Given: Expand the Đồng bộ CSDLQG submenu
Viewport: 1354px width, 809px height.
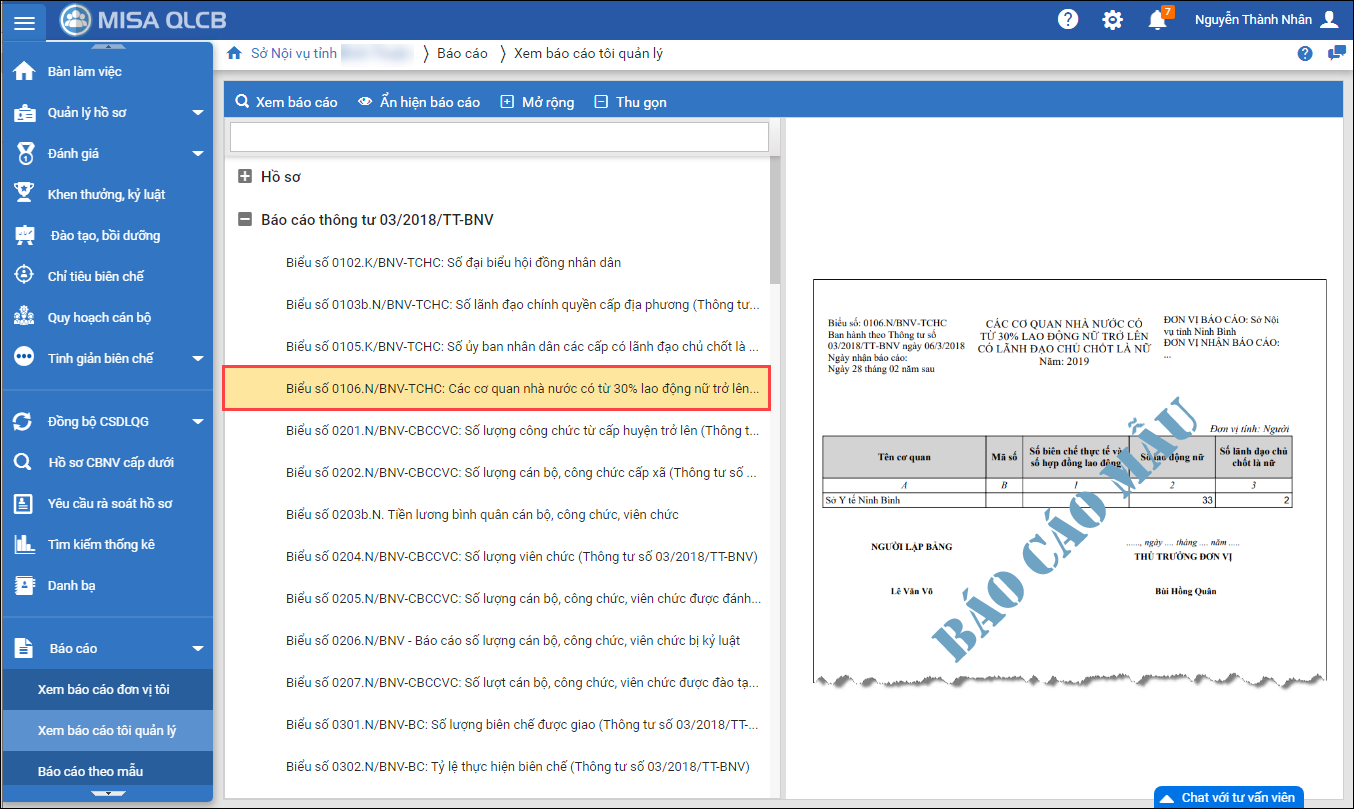Looking at the screenshot, I should (197, 422).
